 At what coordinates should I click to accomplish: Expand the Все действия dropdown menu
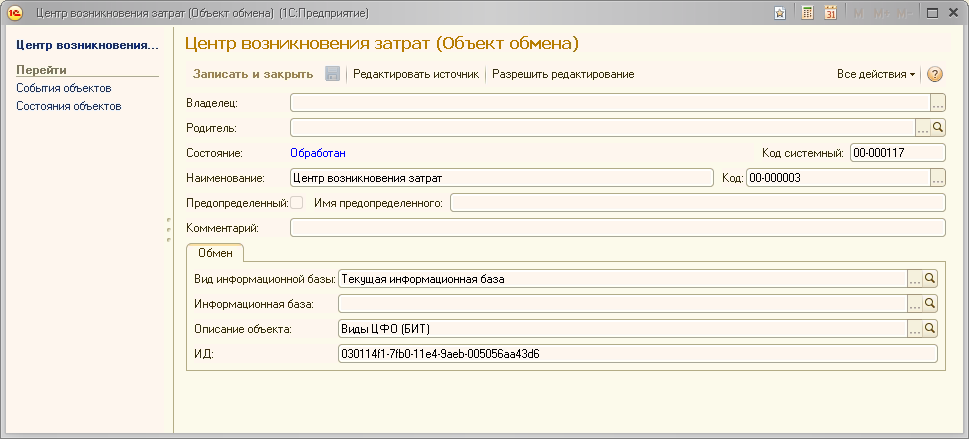[875, 75]
